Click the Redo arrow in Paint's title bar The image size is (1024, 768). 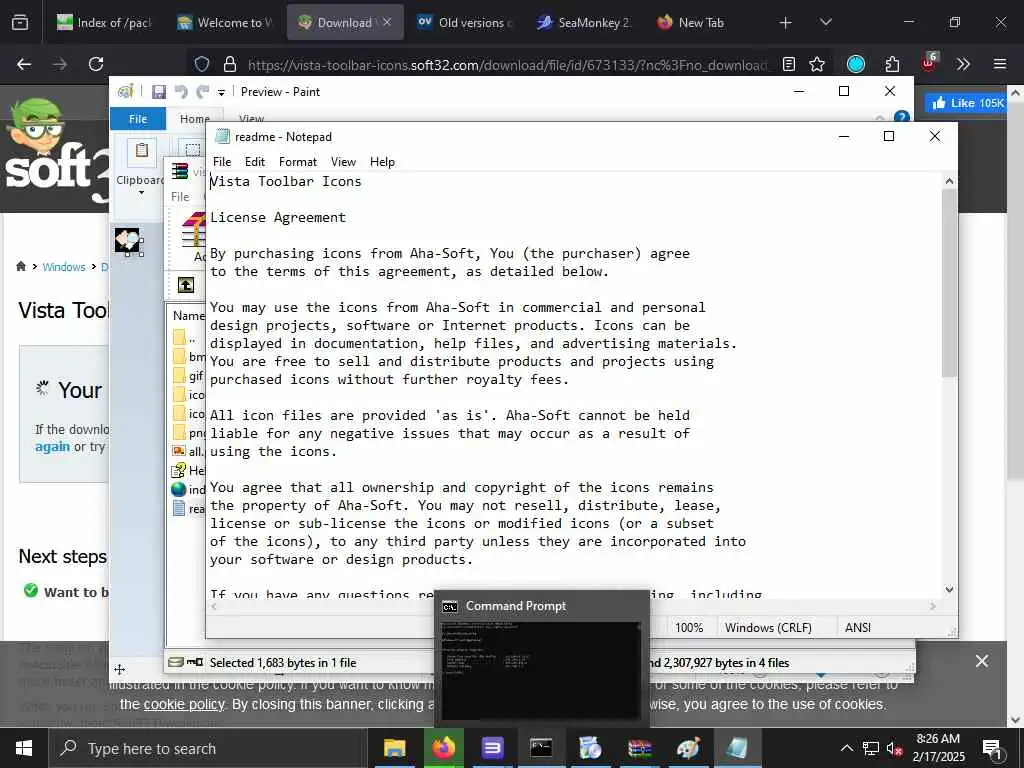(203, 92)
